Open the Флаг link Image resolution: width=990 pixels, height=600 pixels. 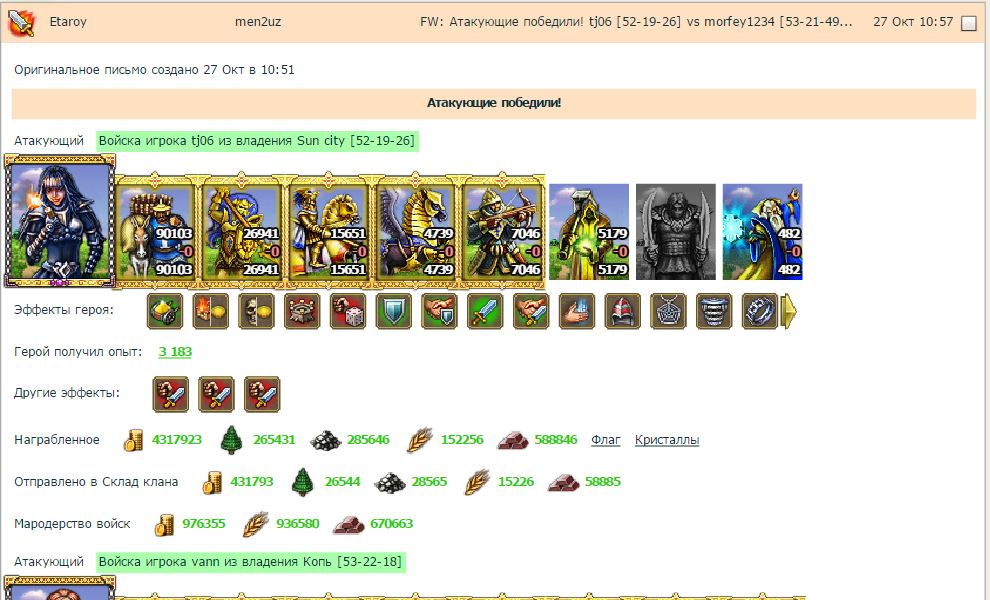pos(605,440)
